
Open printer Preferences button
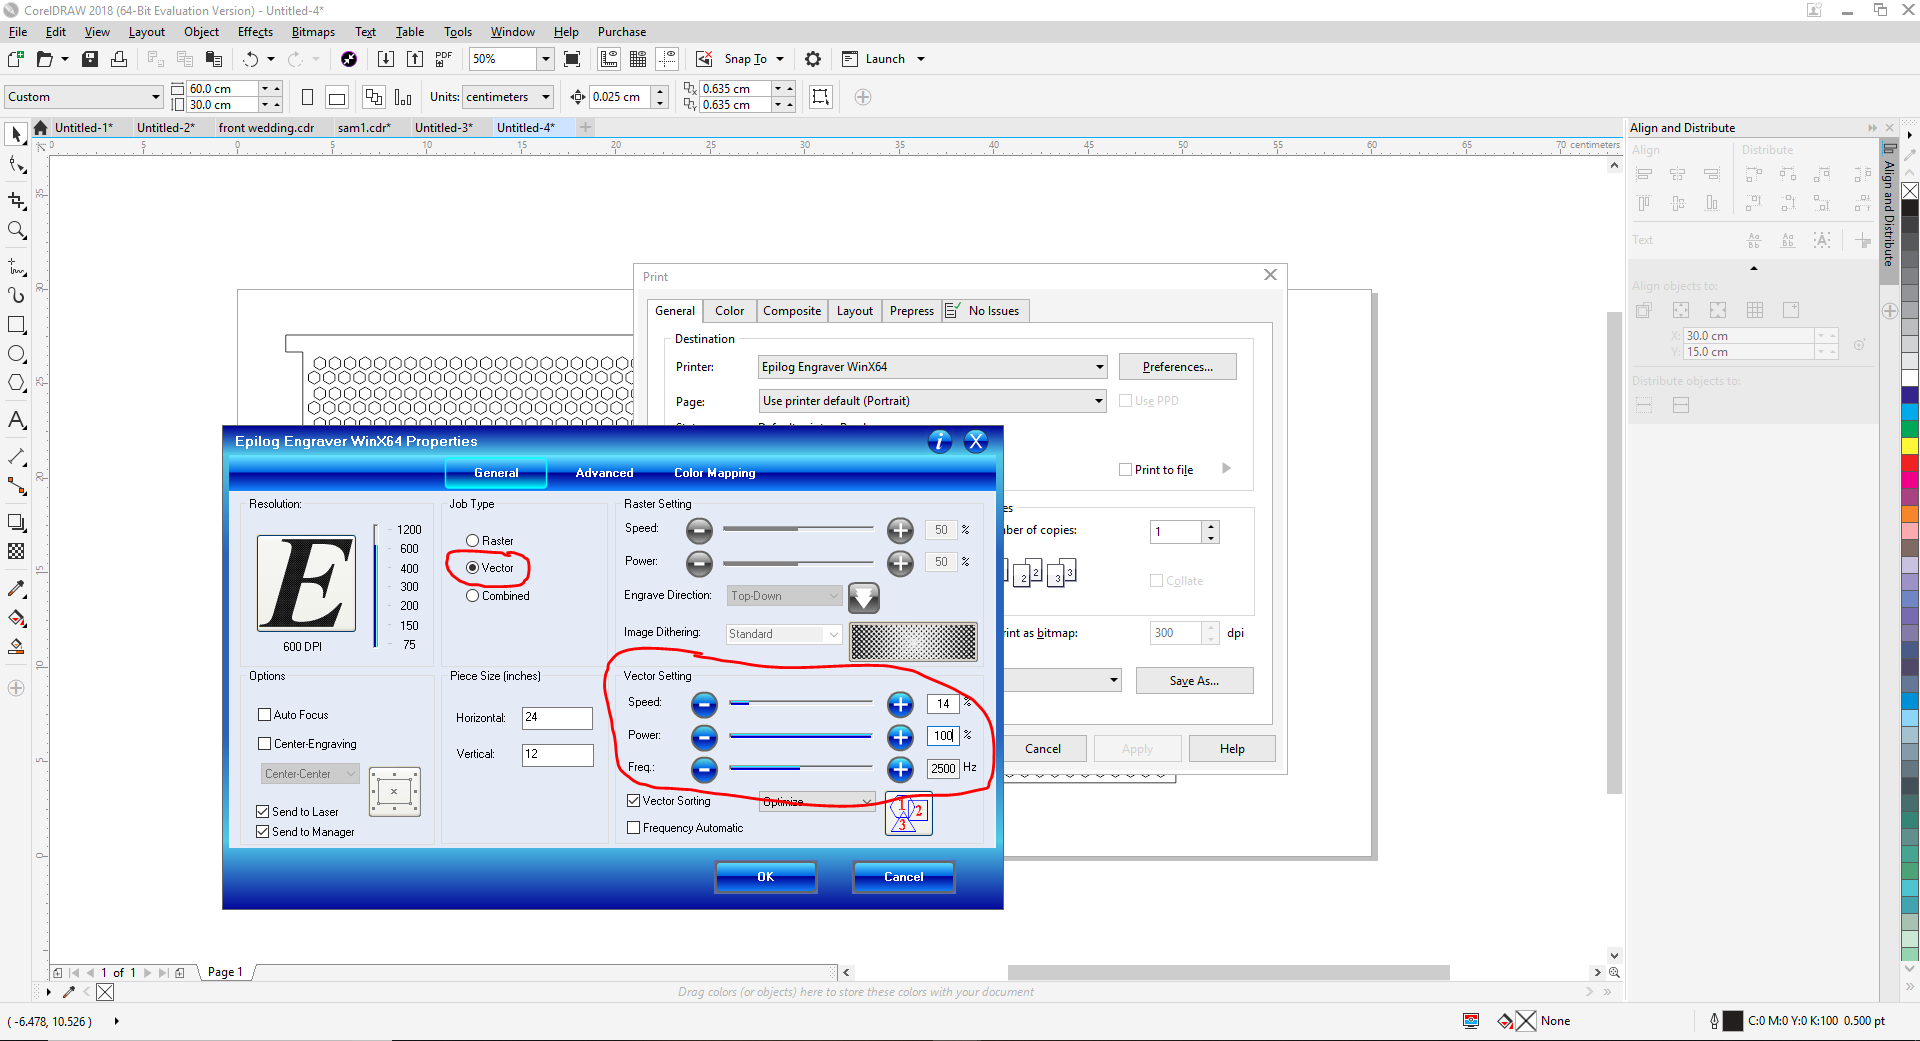(x=1178, y=367)
